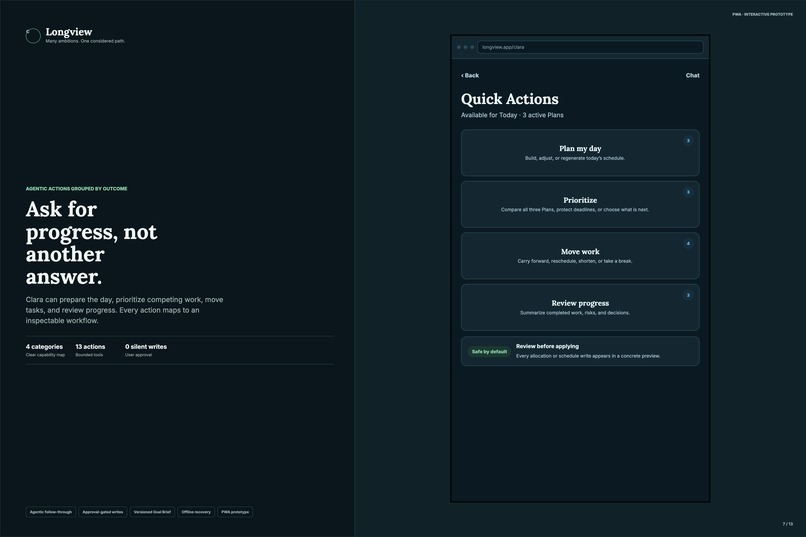Click the Quick Actions heading

tap(509, 99)
